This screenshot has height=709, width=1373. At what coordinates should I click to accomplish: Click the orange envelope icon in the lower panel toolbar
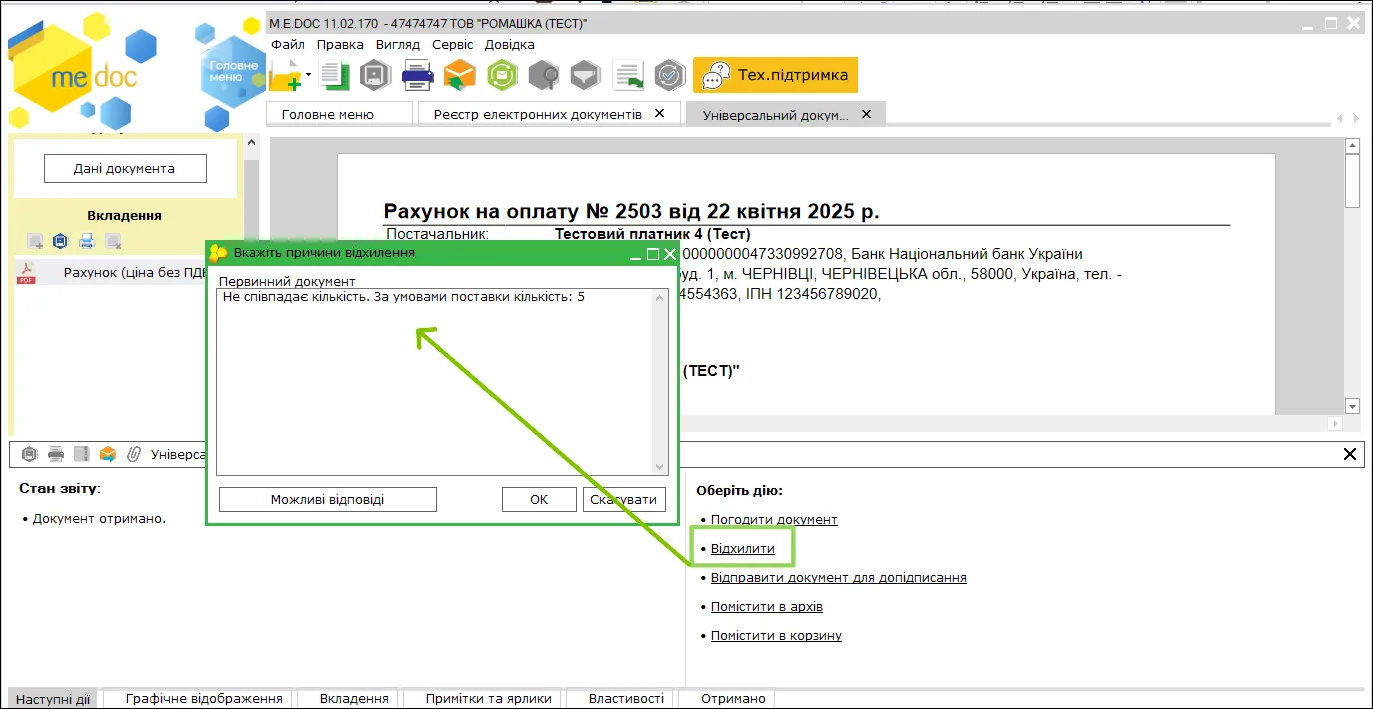click(x=108, y=454)
